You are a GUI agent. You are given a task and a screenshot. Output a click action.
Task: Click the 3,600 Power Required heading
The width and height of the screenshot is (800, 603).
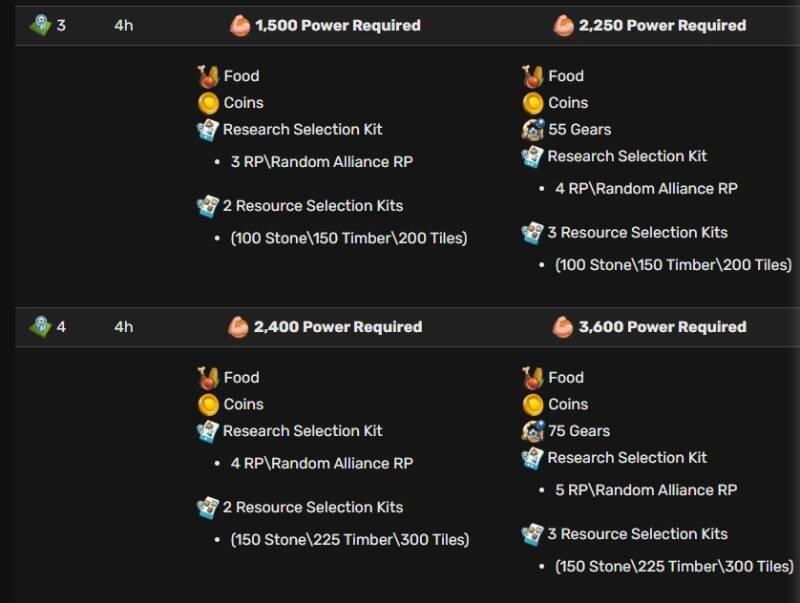tap(662, 327)
